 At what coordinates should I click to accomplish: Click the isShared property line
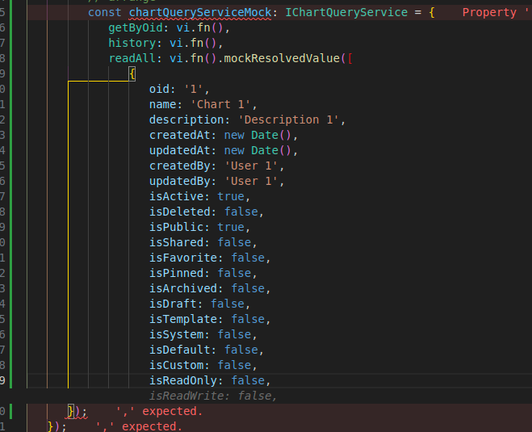[x=203, y=243]
